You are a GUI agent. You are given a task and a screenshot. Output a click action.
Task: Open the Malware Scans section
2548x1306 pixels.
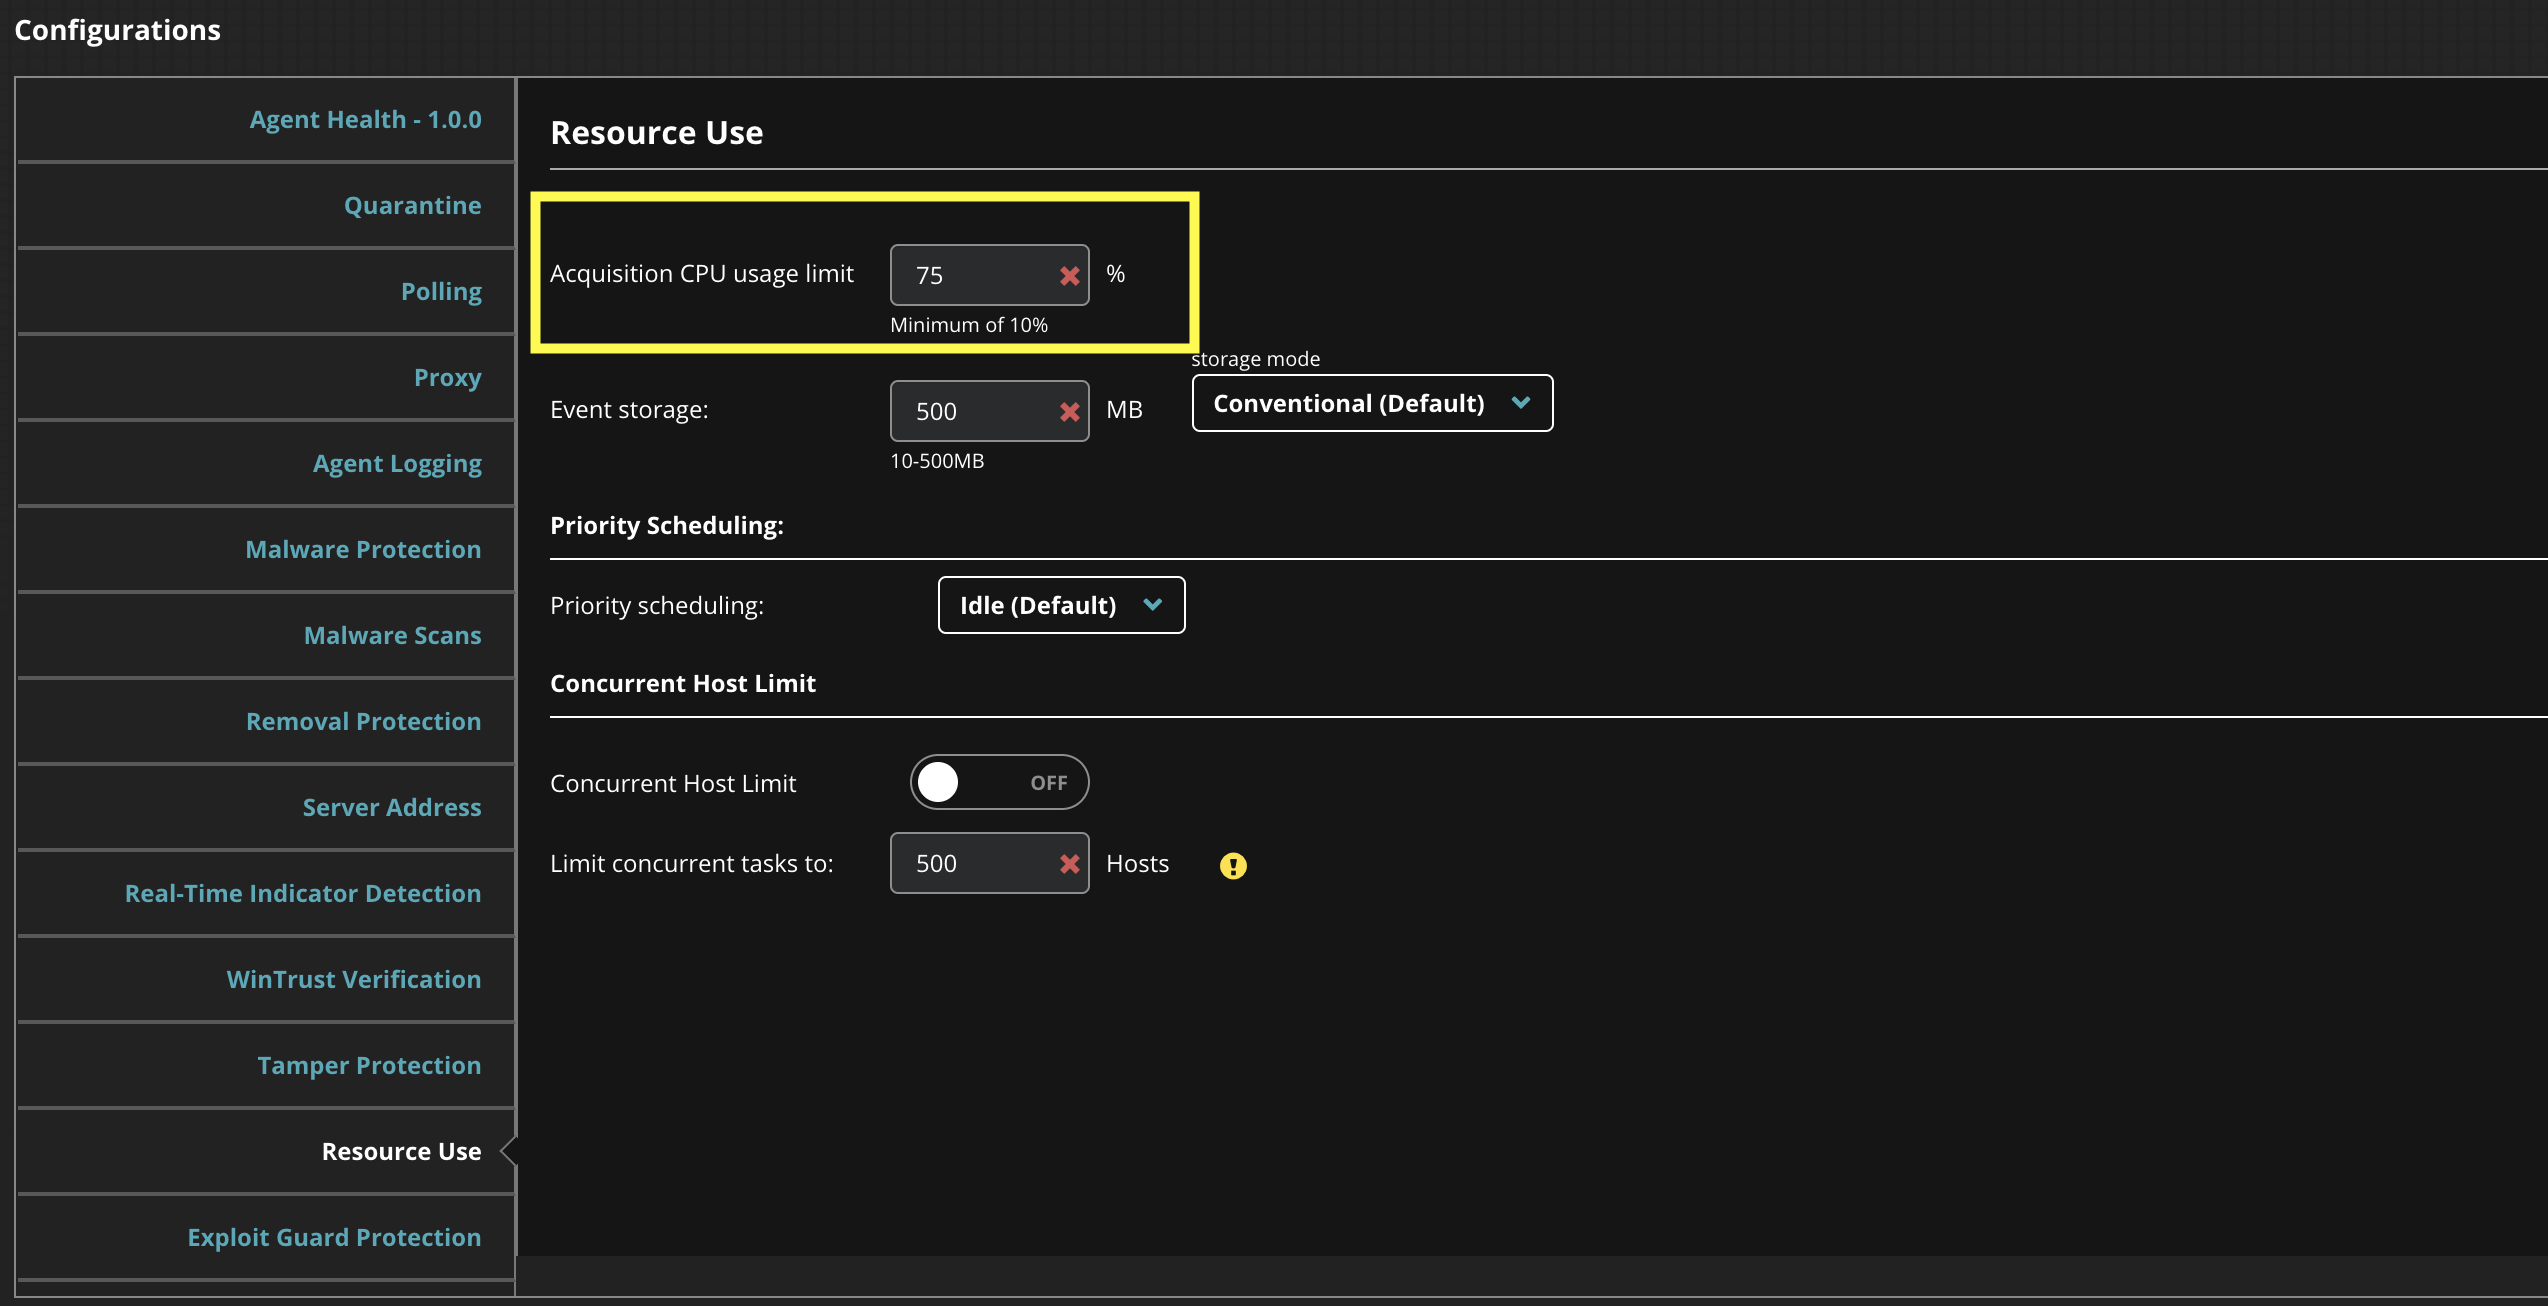[x=266, y=636]
